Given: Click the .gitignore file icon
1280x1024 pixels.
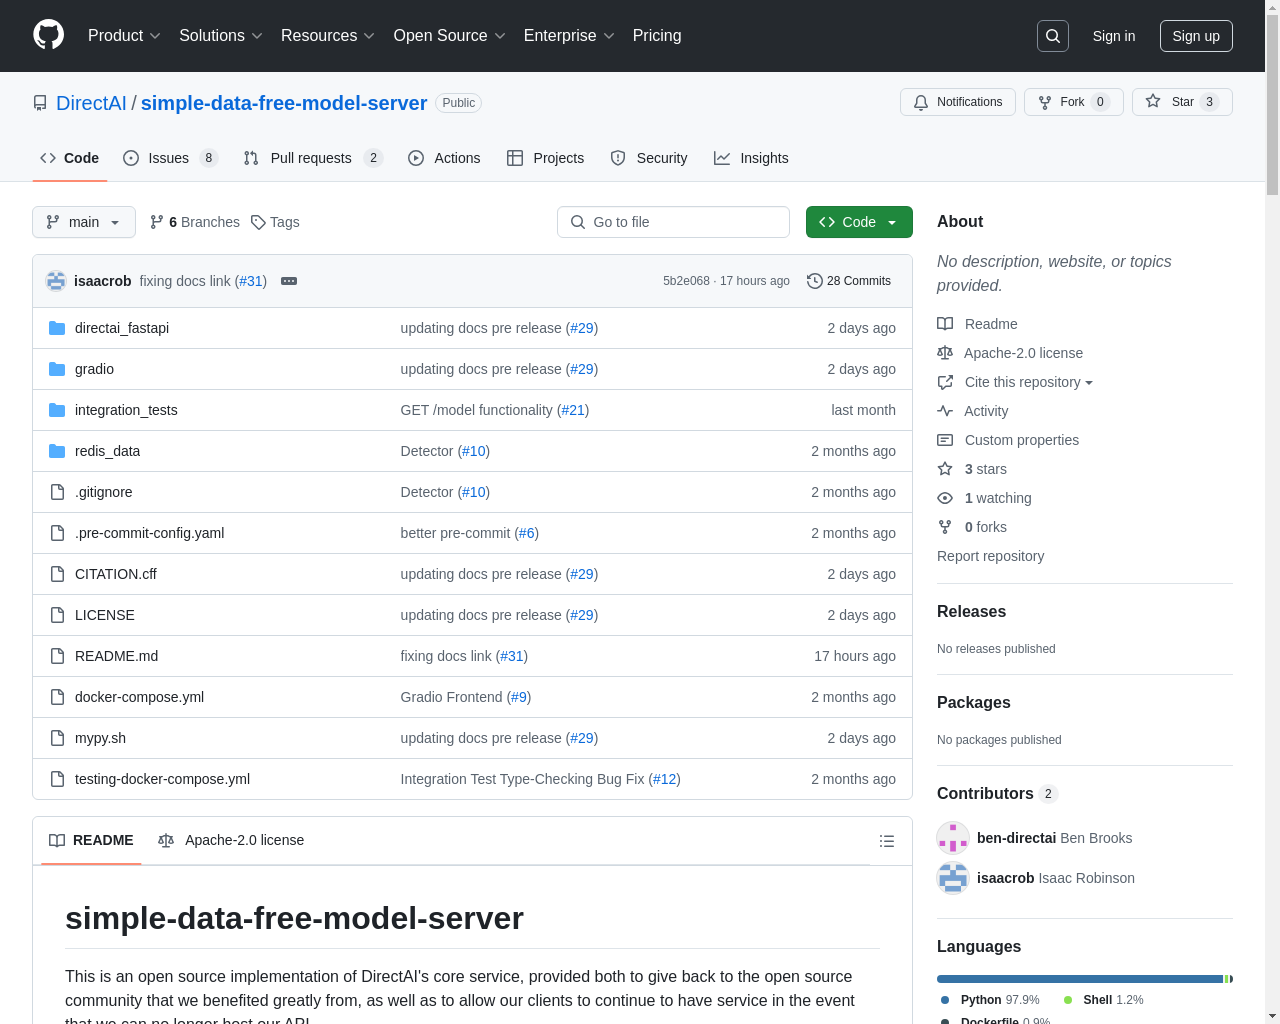Looking at the screenshot, I should point(57,492).
